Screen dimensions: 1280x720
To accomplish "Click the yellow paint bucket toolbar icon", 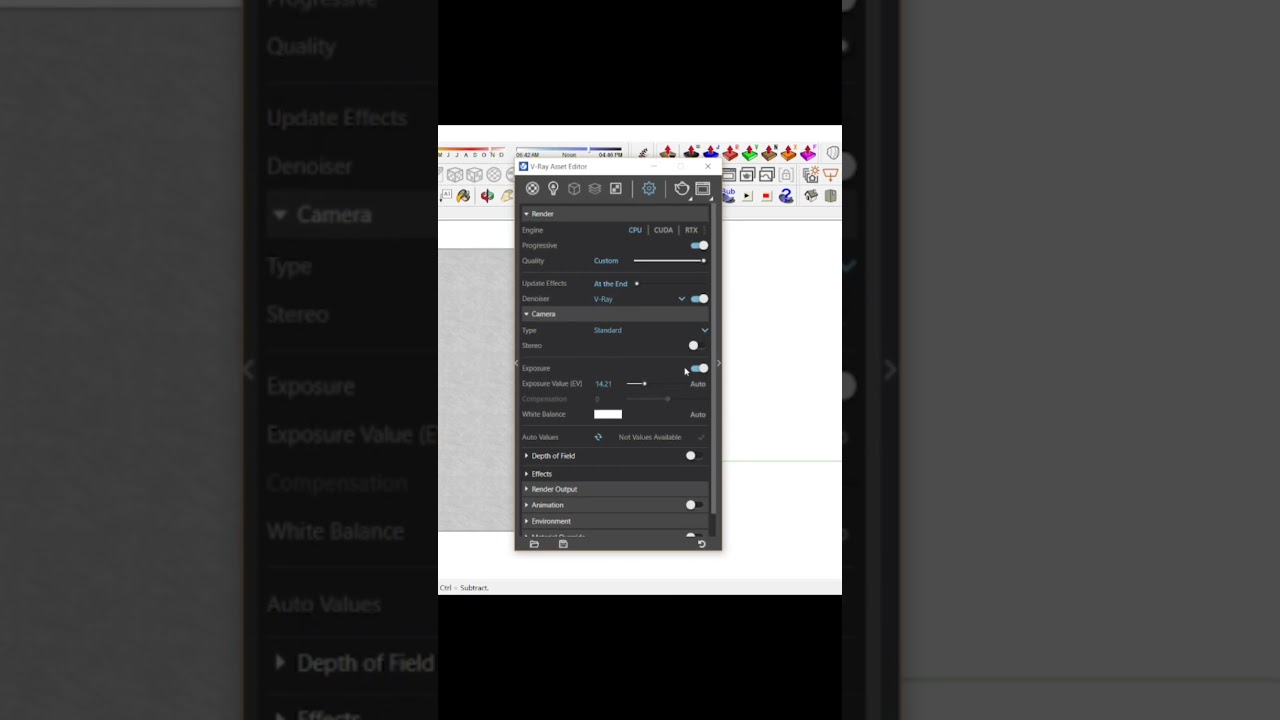I will [x=463, y=196].
